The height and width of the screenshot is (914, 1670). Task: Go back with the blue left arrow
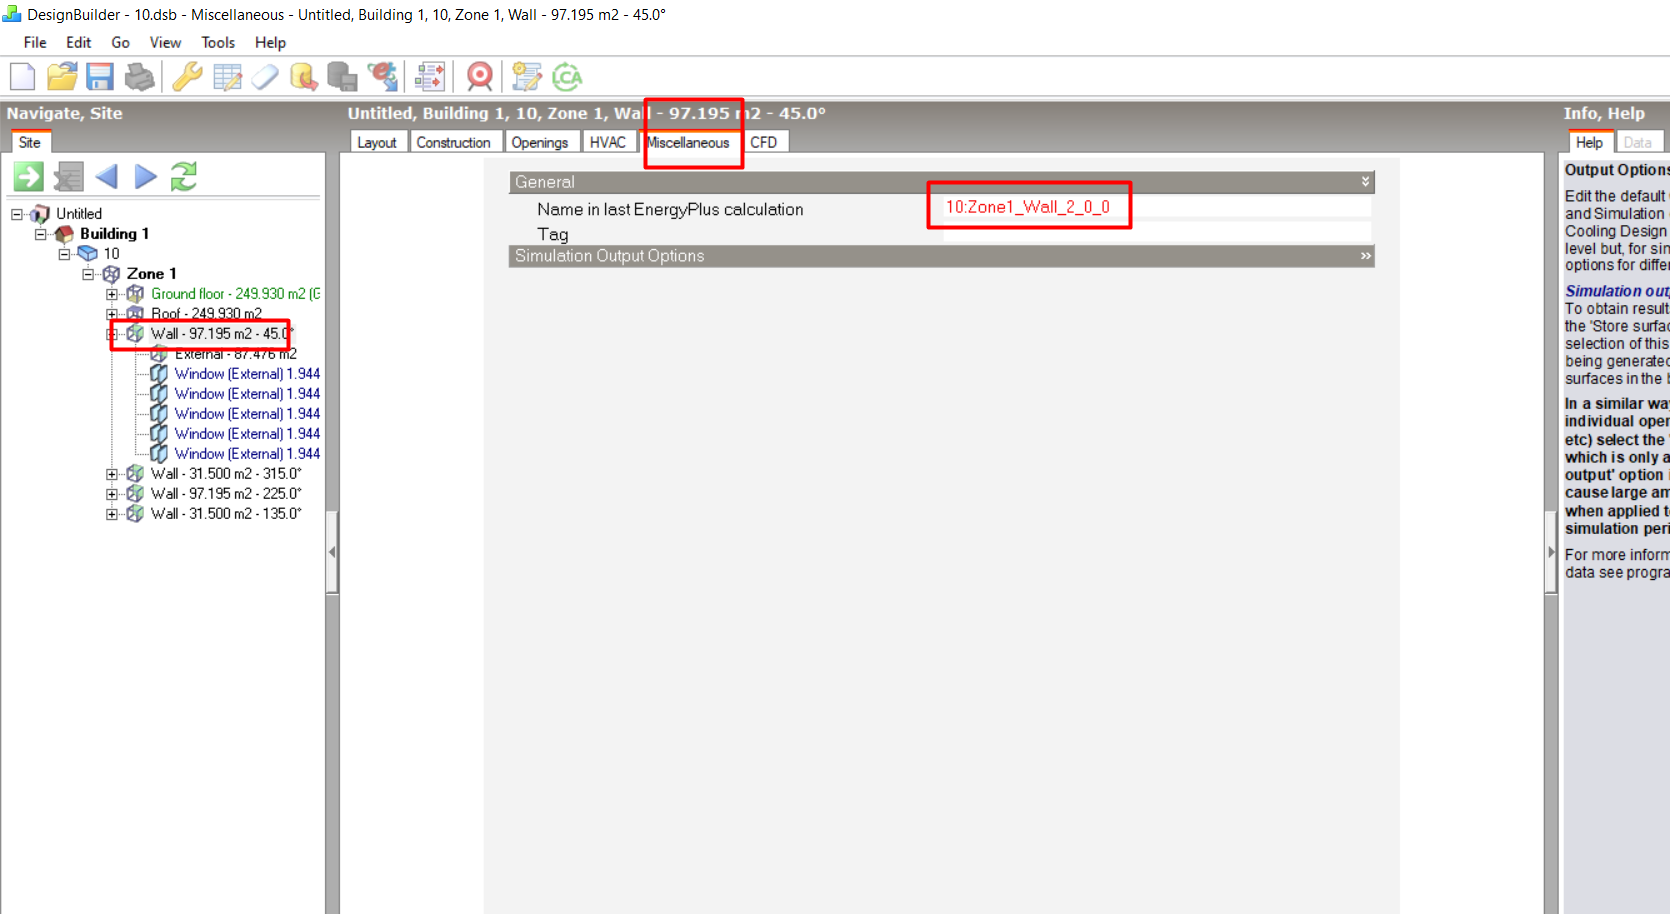click(106, 177)
